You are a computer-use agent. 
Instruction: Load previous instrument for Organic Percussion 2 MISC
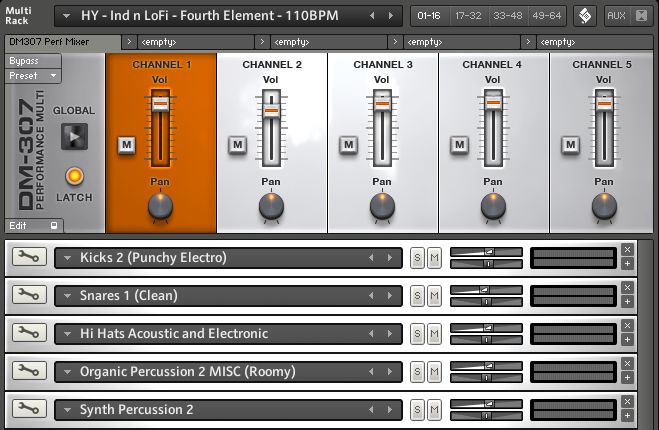click(x=371, y=372)
